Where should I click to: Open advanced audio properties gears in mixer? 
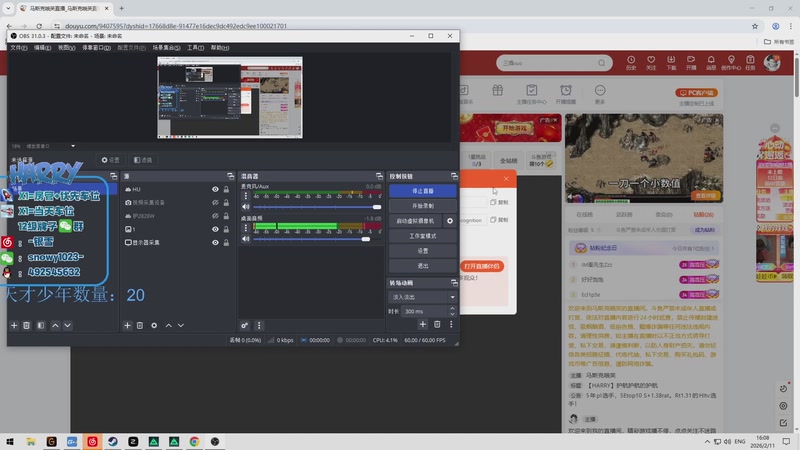[244, 326]
